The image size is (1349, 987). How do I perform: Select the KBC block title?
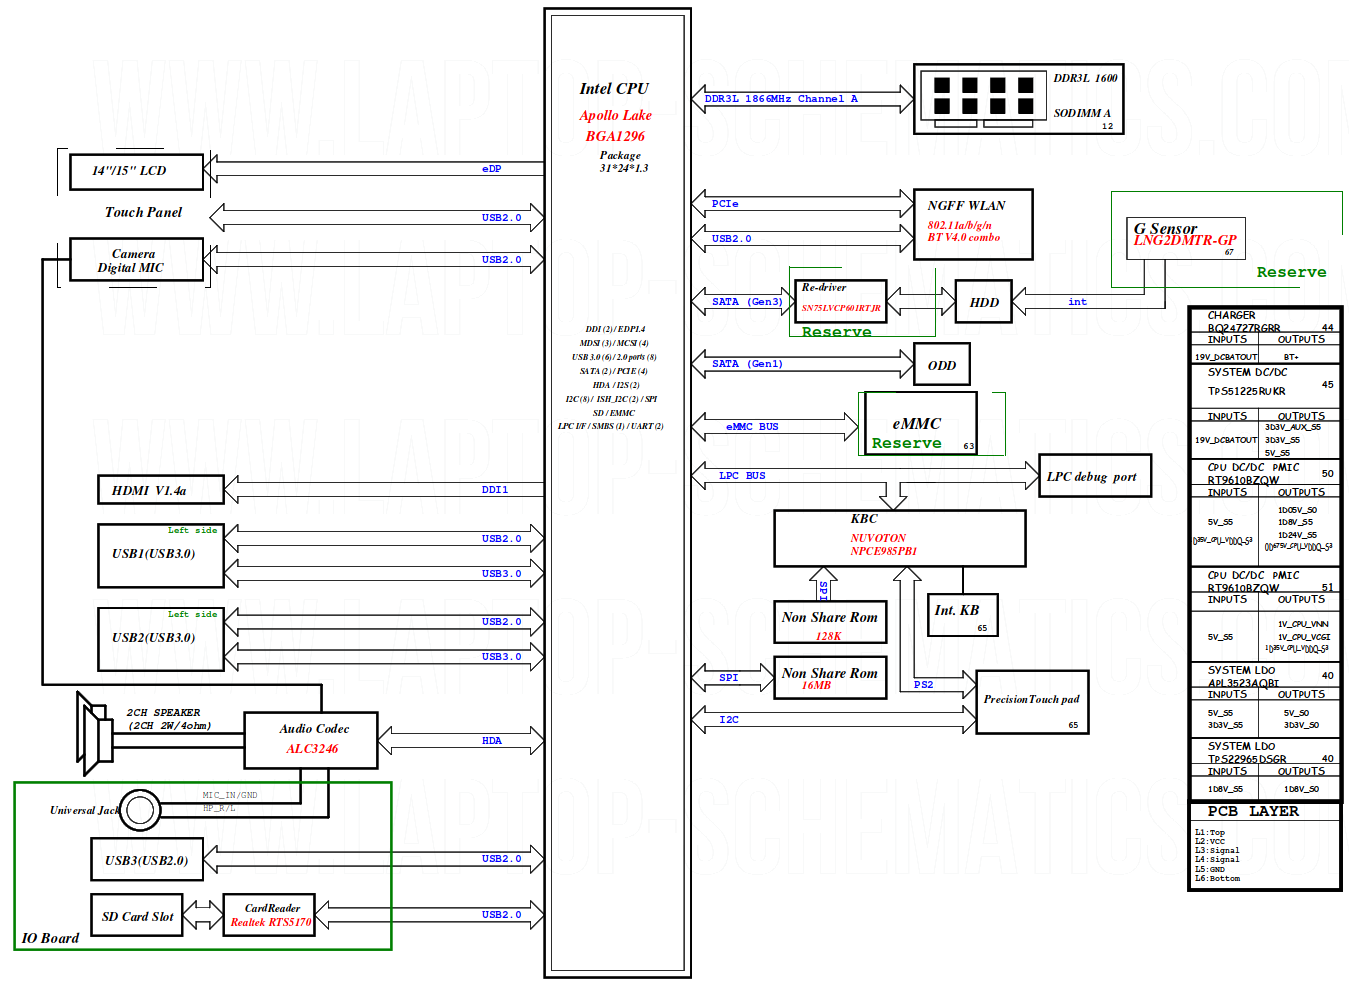864,519
